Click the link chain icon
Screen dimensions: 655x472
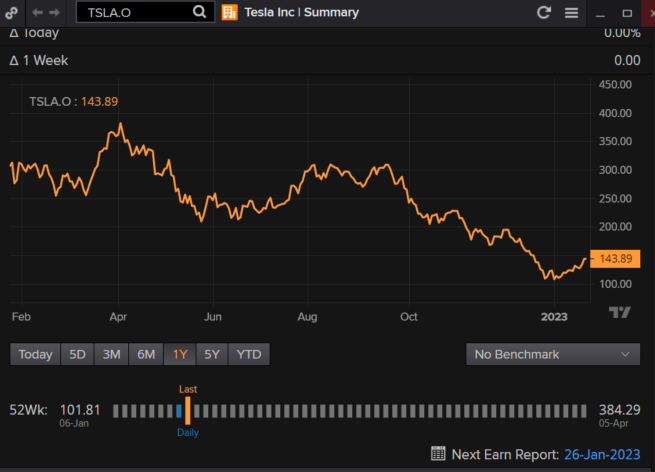(x=11, y=13)
